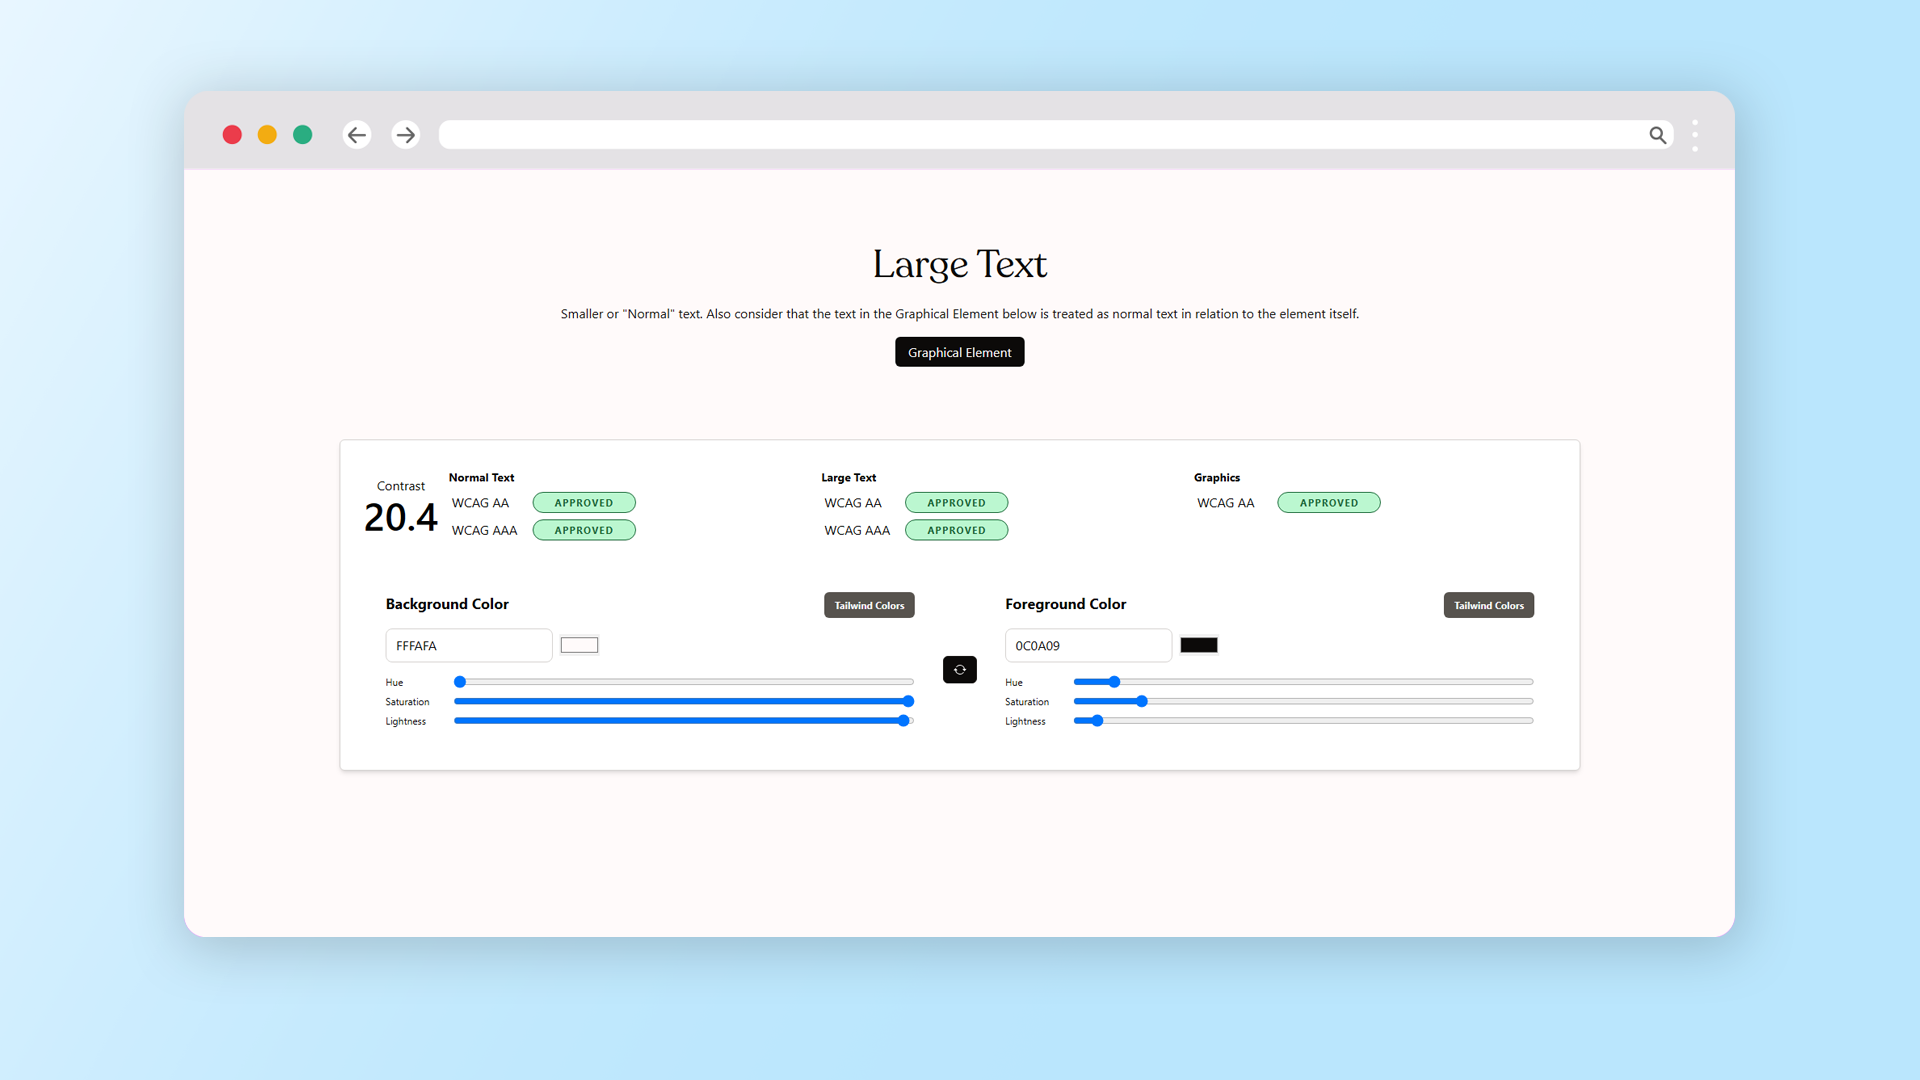This screenshot has width=1920, height=1080.
Task: Click the Background Color heading
Action: 447,604
